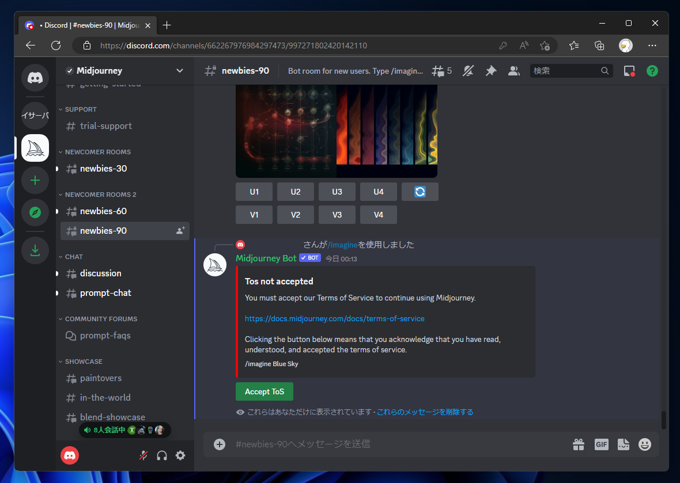Make variations with V3 button
680x483 pixels.
[337, 215]
